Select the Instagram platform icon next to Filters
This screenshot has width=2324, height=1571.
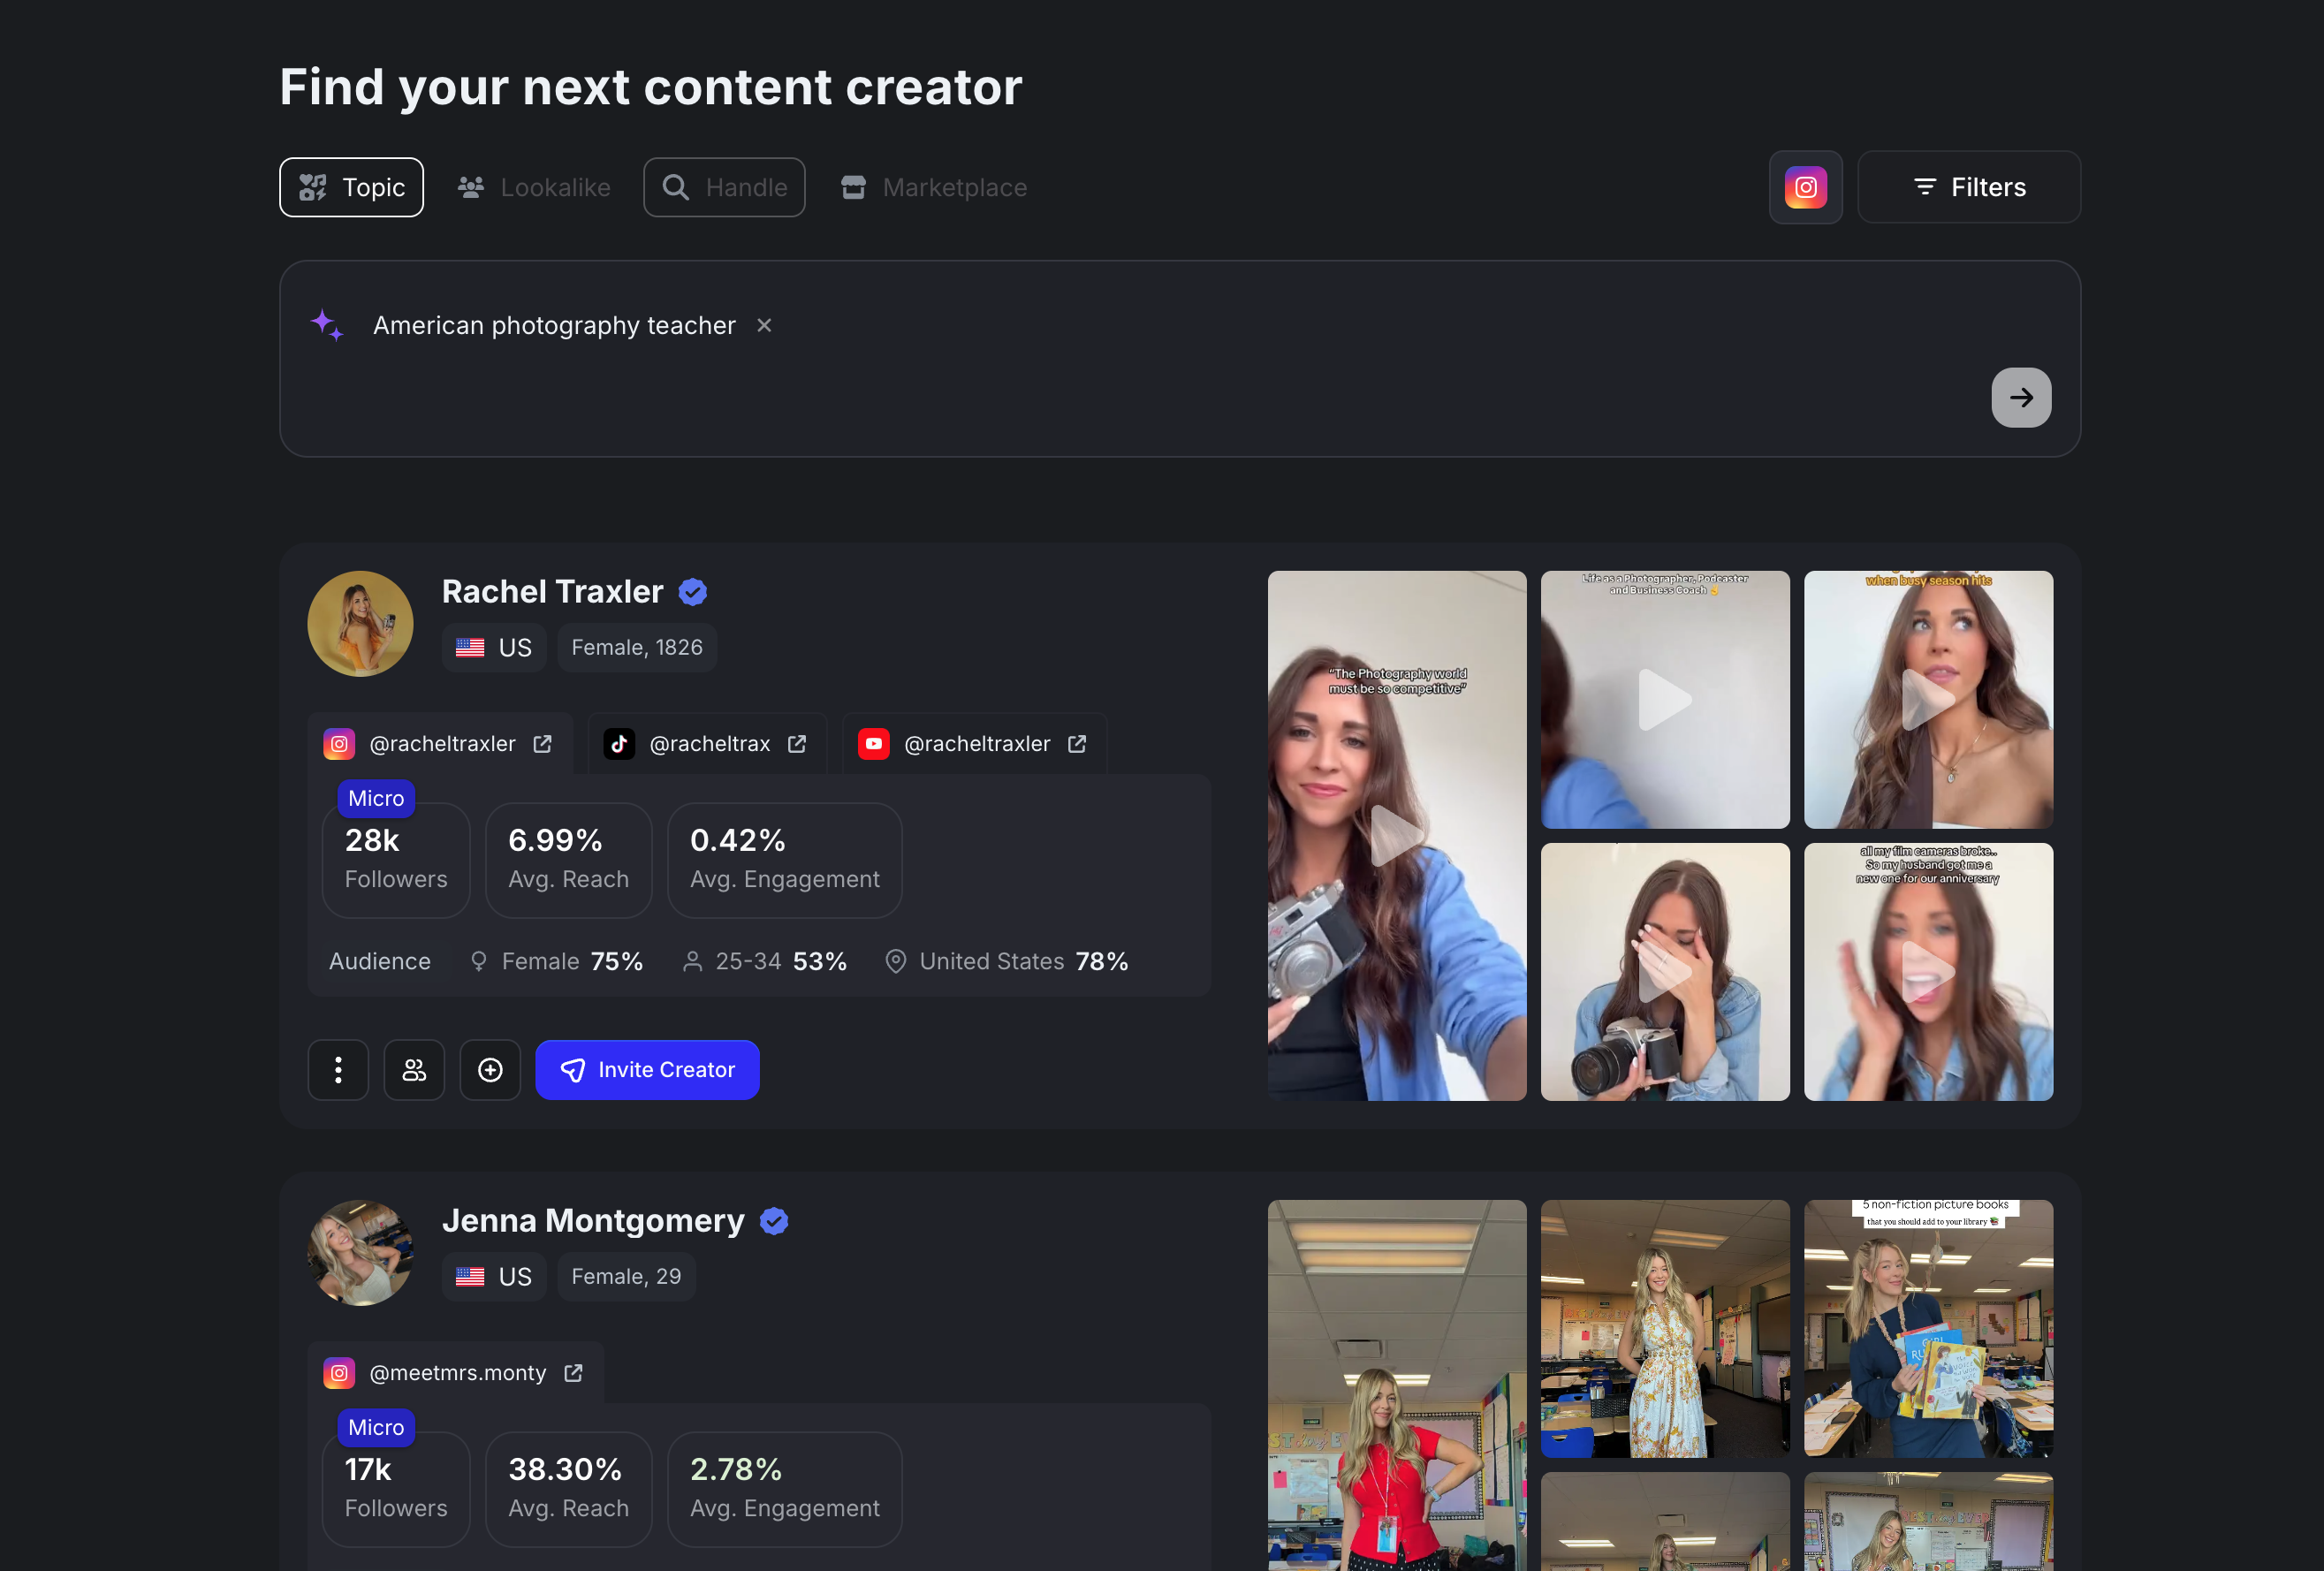(x=1805, y=187)
